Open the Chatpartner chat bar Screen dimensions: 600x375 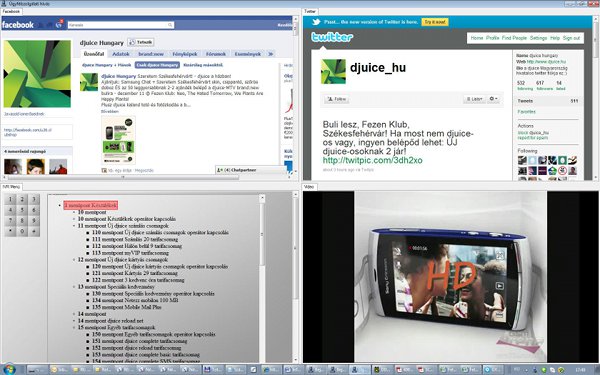tap(251, 170)
